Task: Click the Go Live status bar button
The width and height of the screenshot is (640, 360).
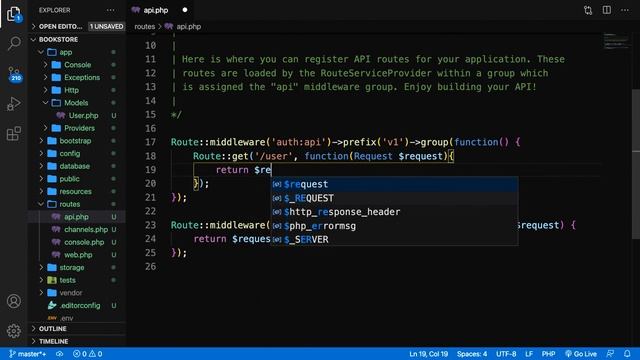Action: pos(581,354)
